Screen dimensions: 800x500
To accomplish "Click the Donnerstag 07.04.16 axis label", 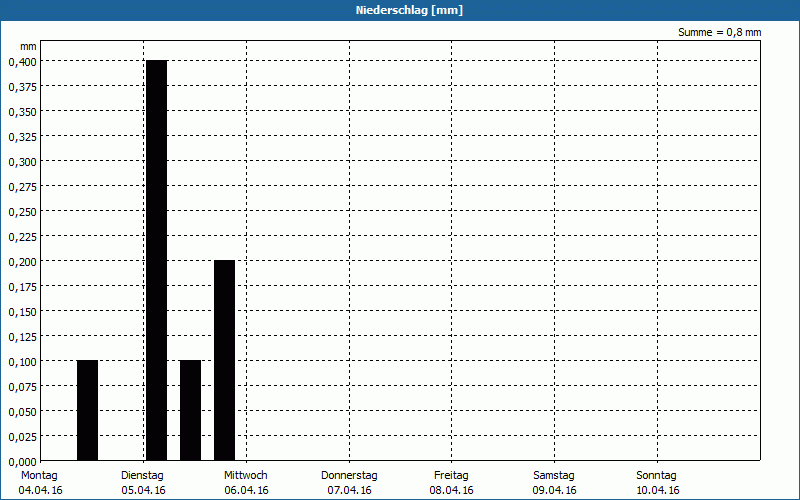I will coord(349,483).
